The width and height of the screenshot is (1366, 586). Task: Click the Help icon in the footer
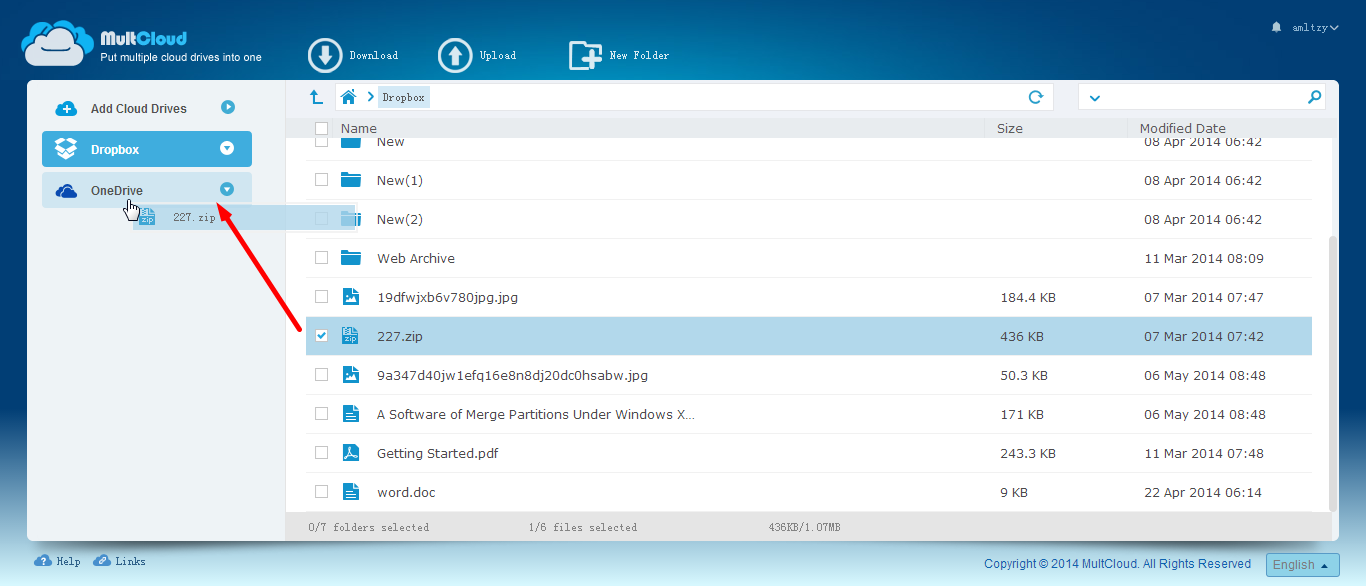43,561
